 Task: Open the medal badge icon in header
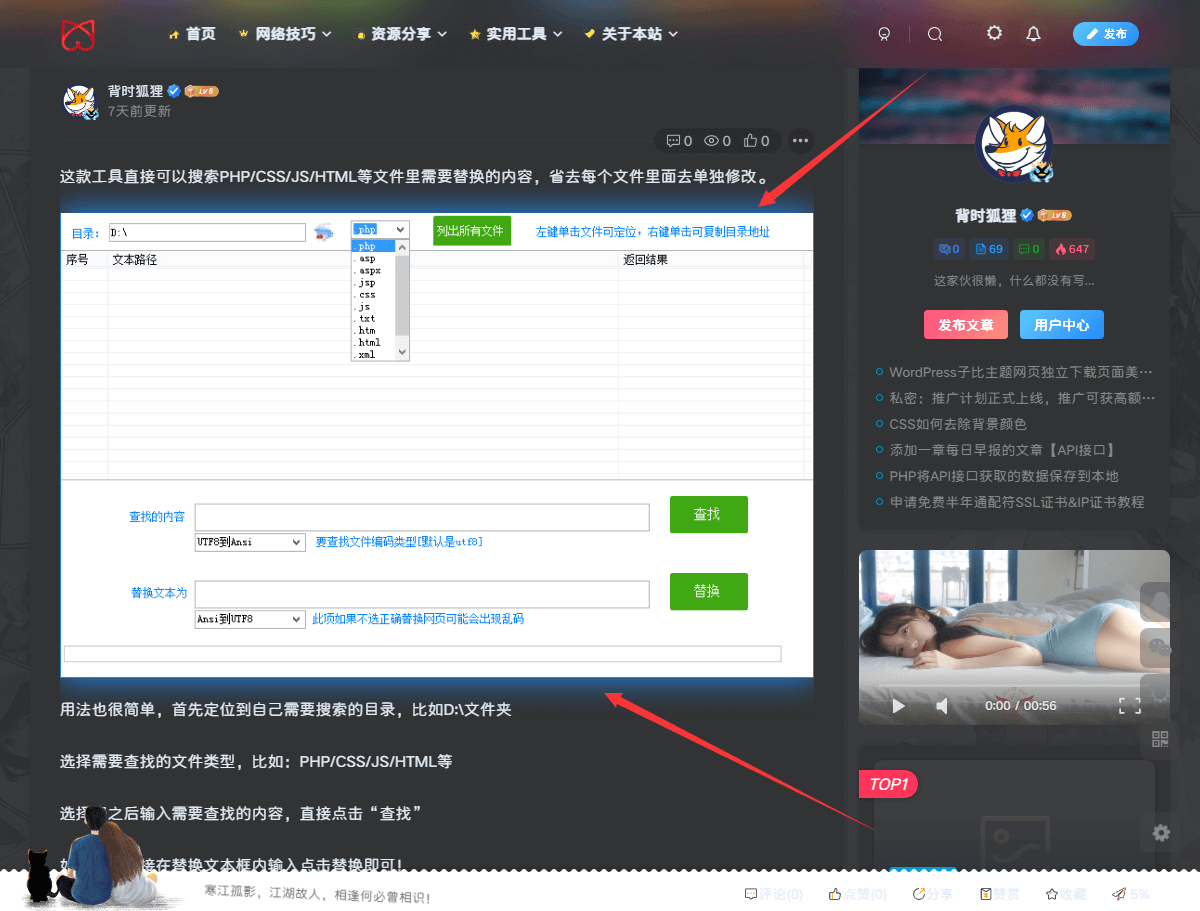(884, 34)
